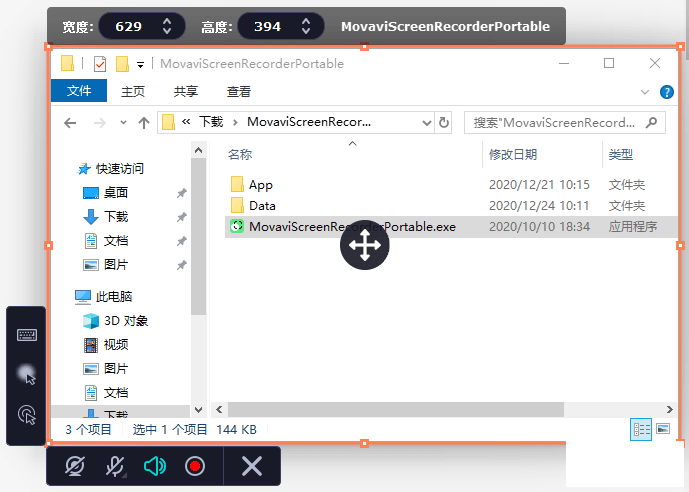Select 快速访问 in navigation pane
Image resolution: width=689 pixels, height=492 pixels.
pos(120,169)
